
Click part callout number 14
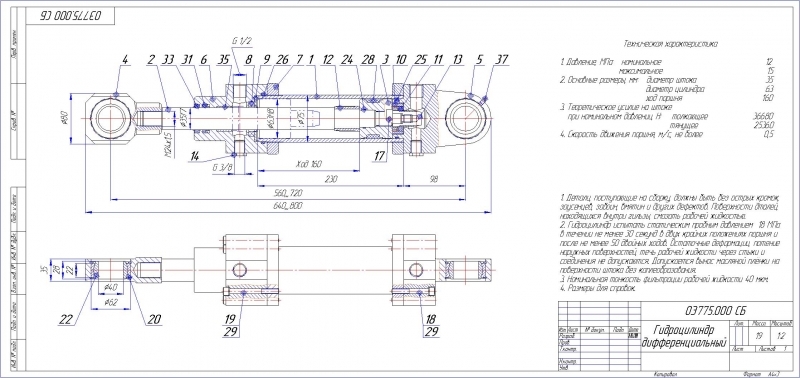point(194,156)
